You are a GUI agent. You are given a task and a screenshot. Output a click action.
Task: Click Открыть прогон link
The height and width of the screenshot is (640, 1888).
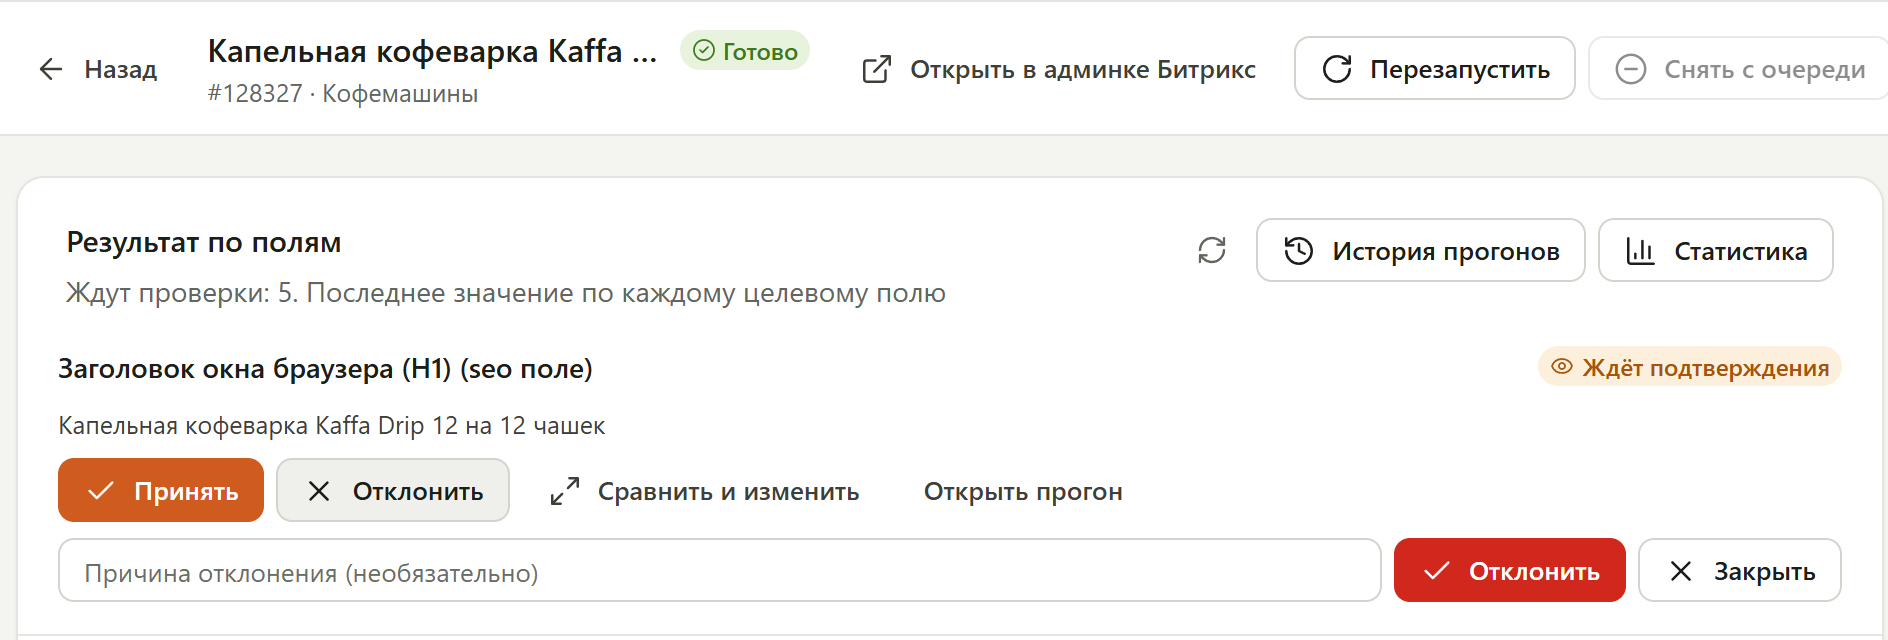(1023, 491)
